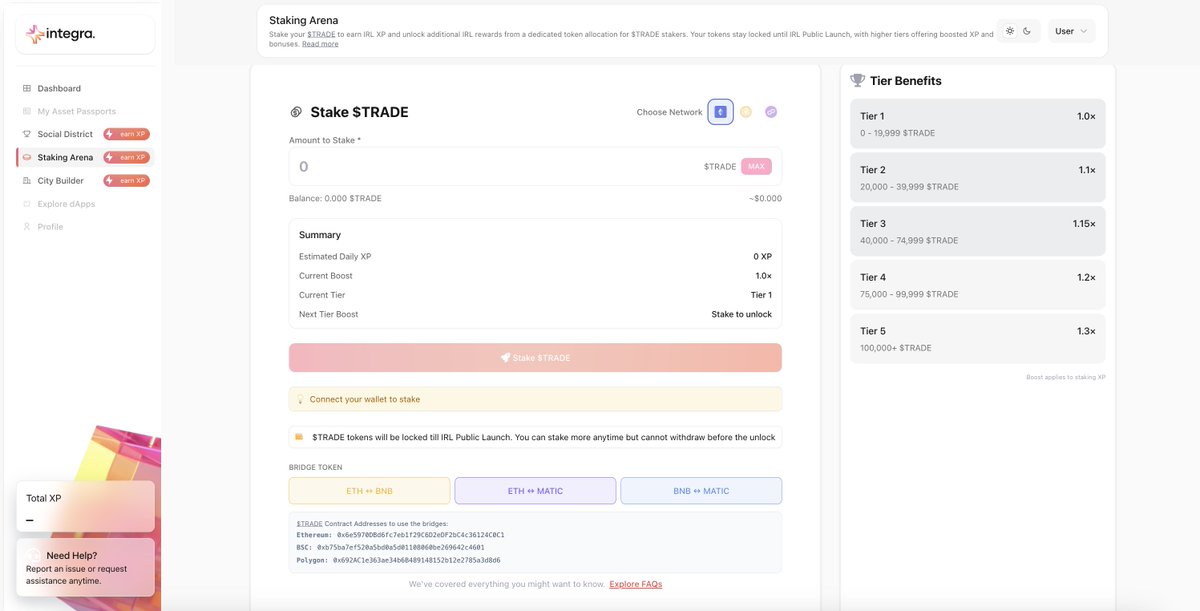Screen dimensions: 1200x611
Task: Select the Tier 3 benefits card
Action: pos(977,232)
